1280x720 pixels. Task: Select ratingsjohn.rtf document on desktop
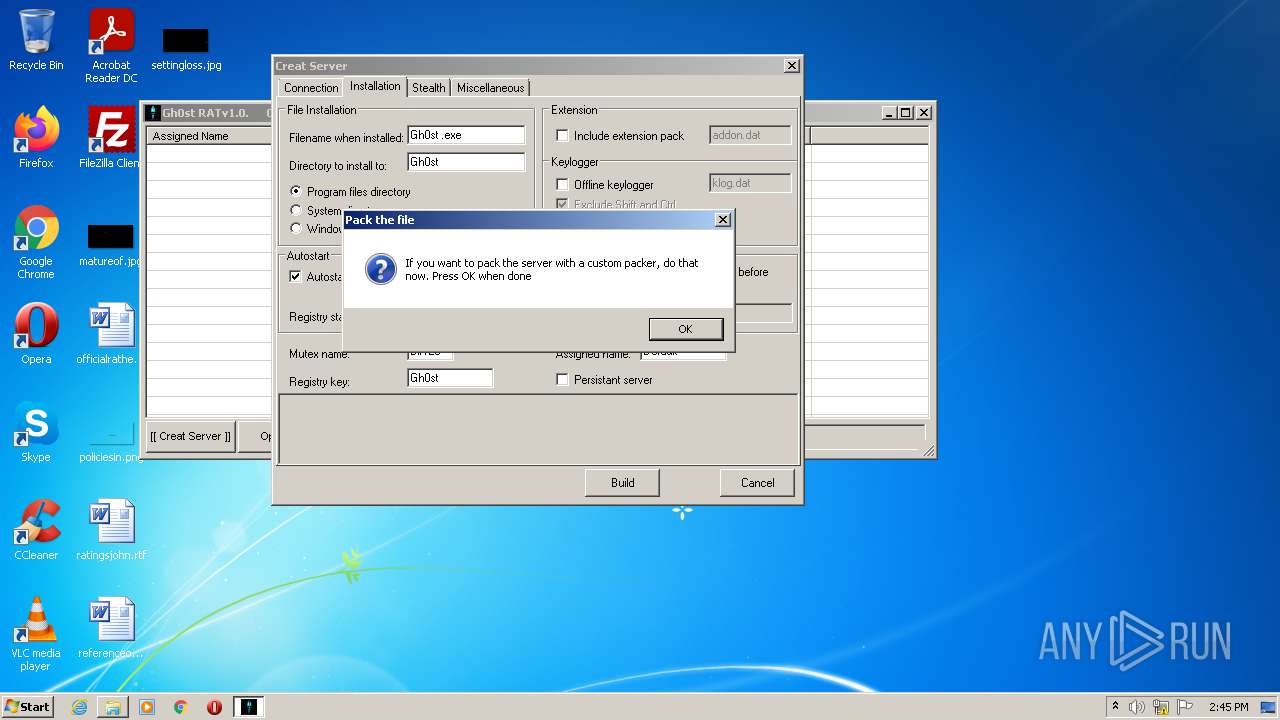point(111,530)
